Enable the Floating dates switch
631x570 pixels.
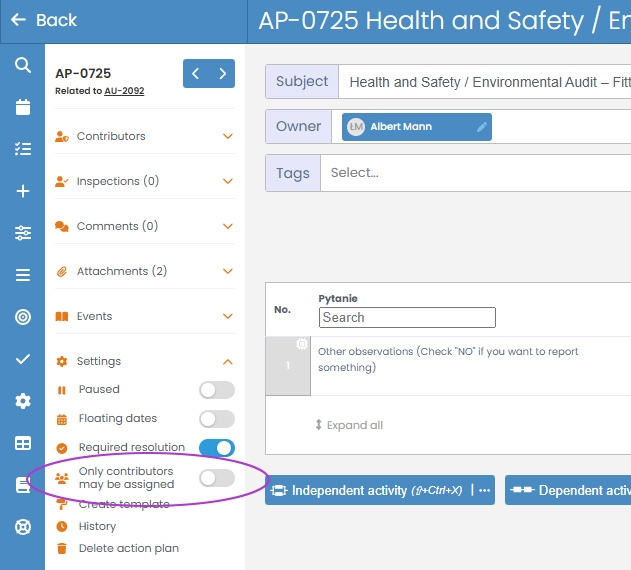point(216,419)
